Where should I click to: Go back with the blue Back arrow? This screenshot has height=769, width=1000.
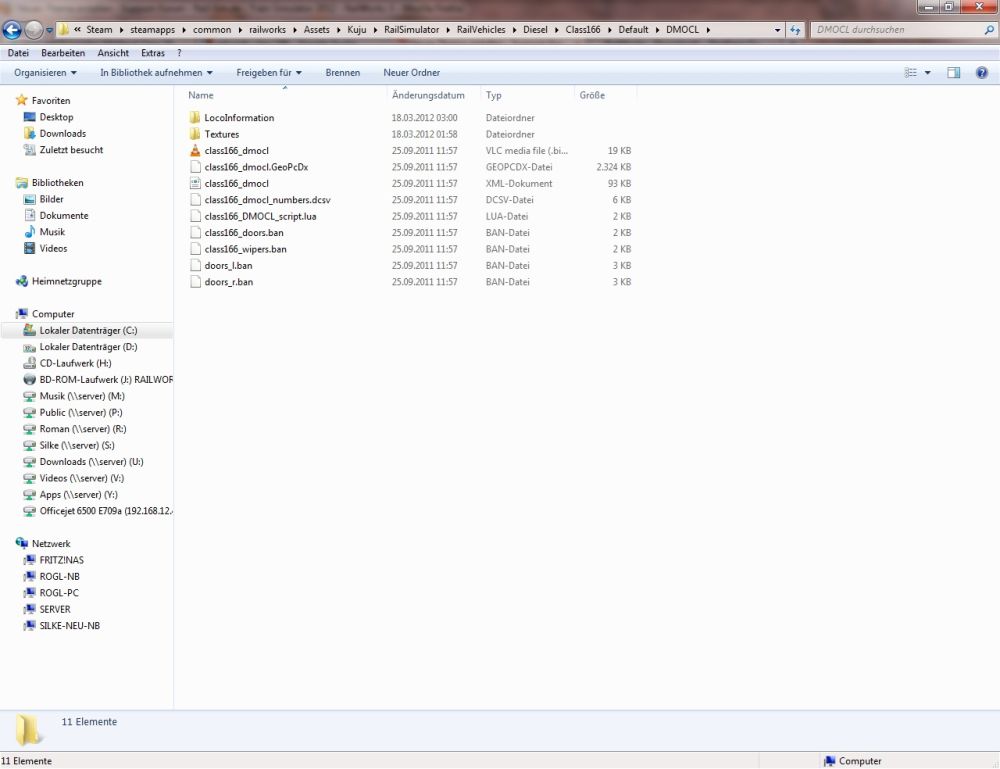[12, 29]
